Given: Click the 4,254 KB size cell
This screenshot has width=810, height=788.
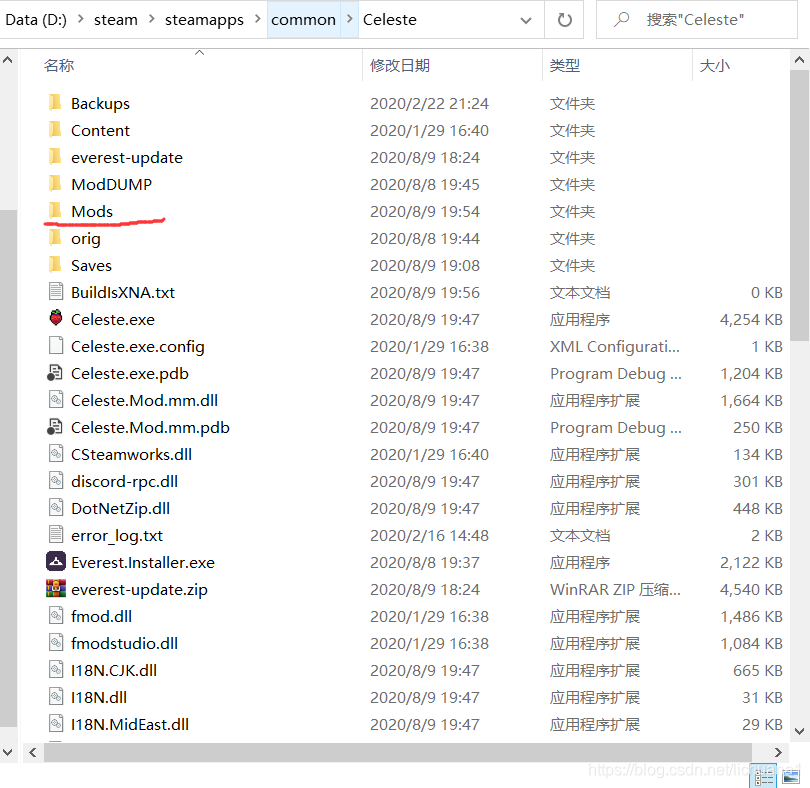Looking at the screenshot, I should click(751, 319).
